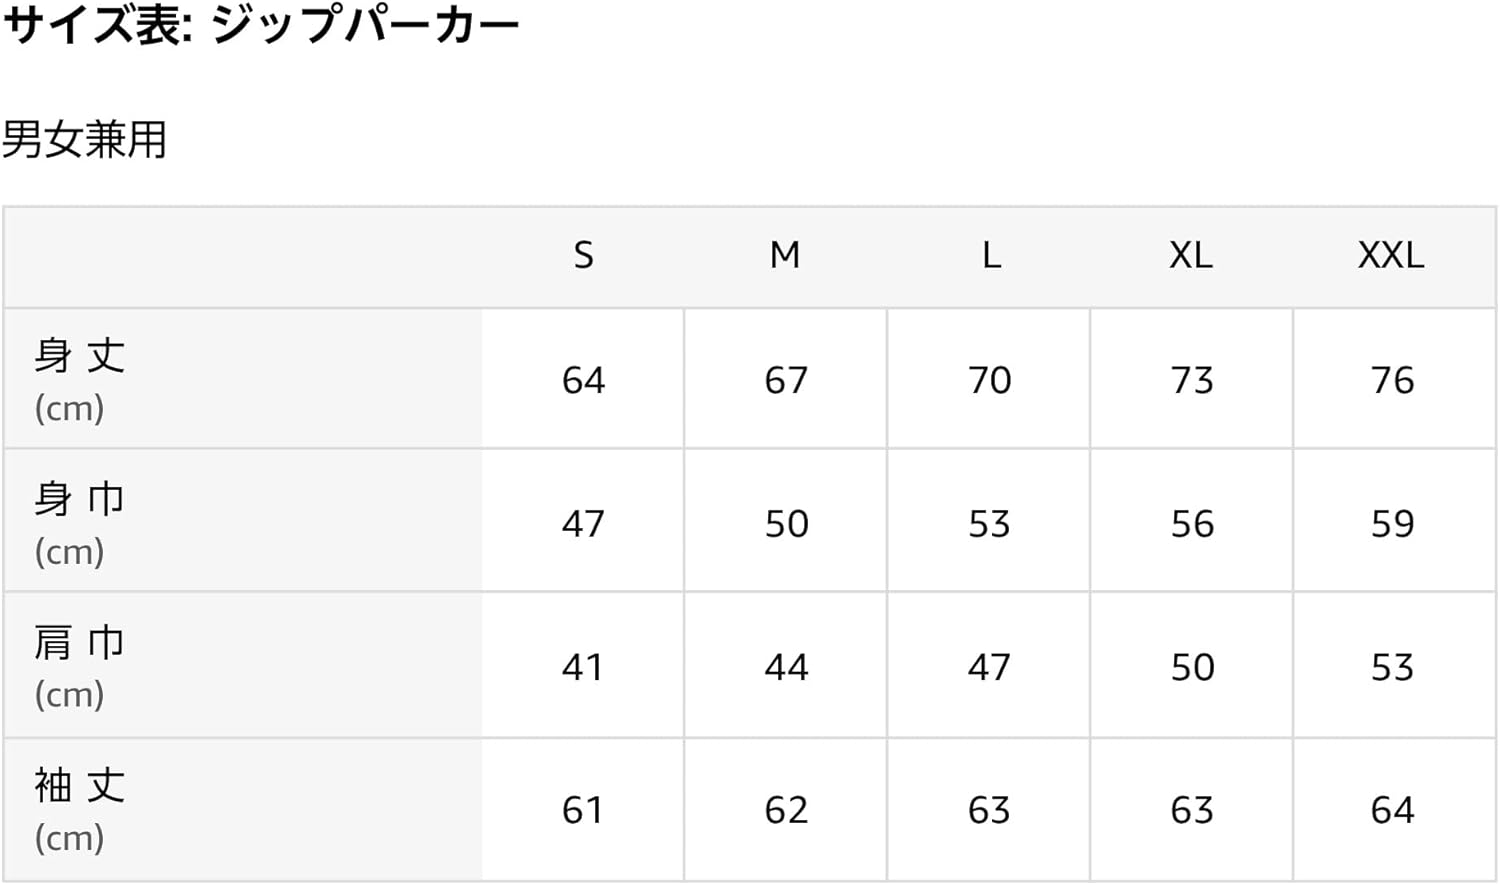Viewport: 1500px width, 885px height.
Task: Click the 袖丈 value 63 for XL
Action: 1192,810
